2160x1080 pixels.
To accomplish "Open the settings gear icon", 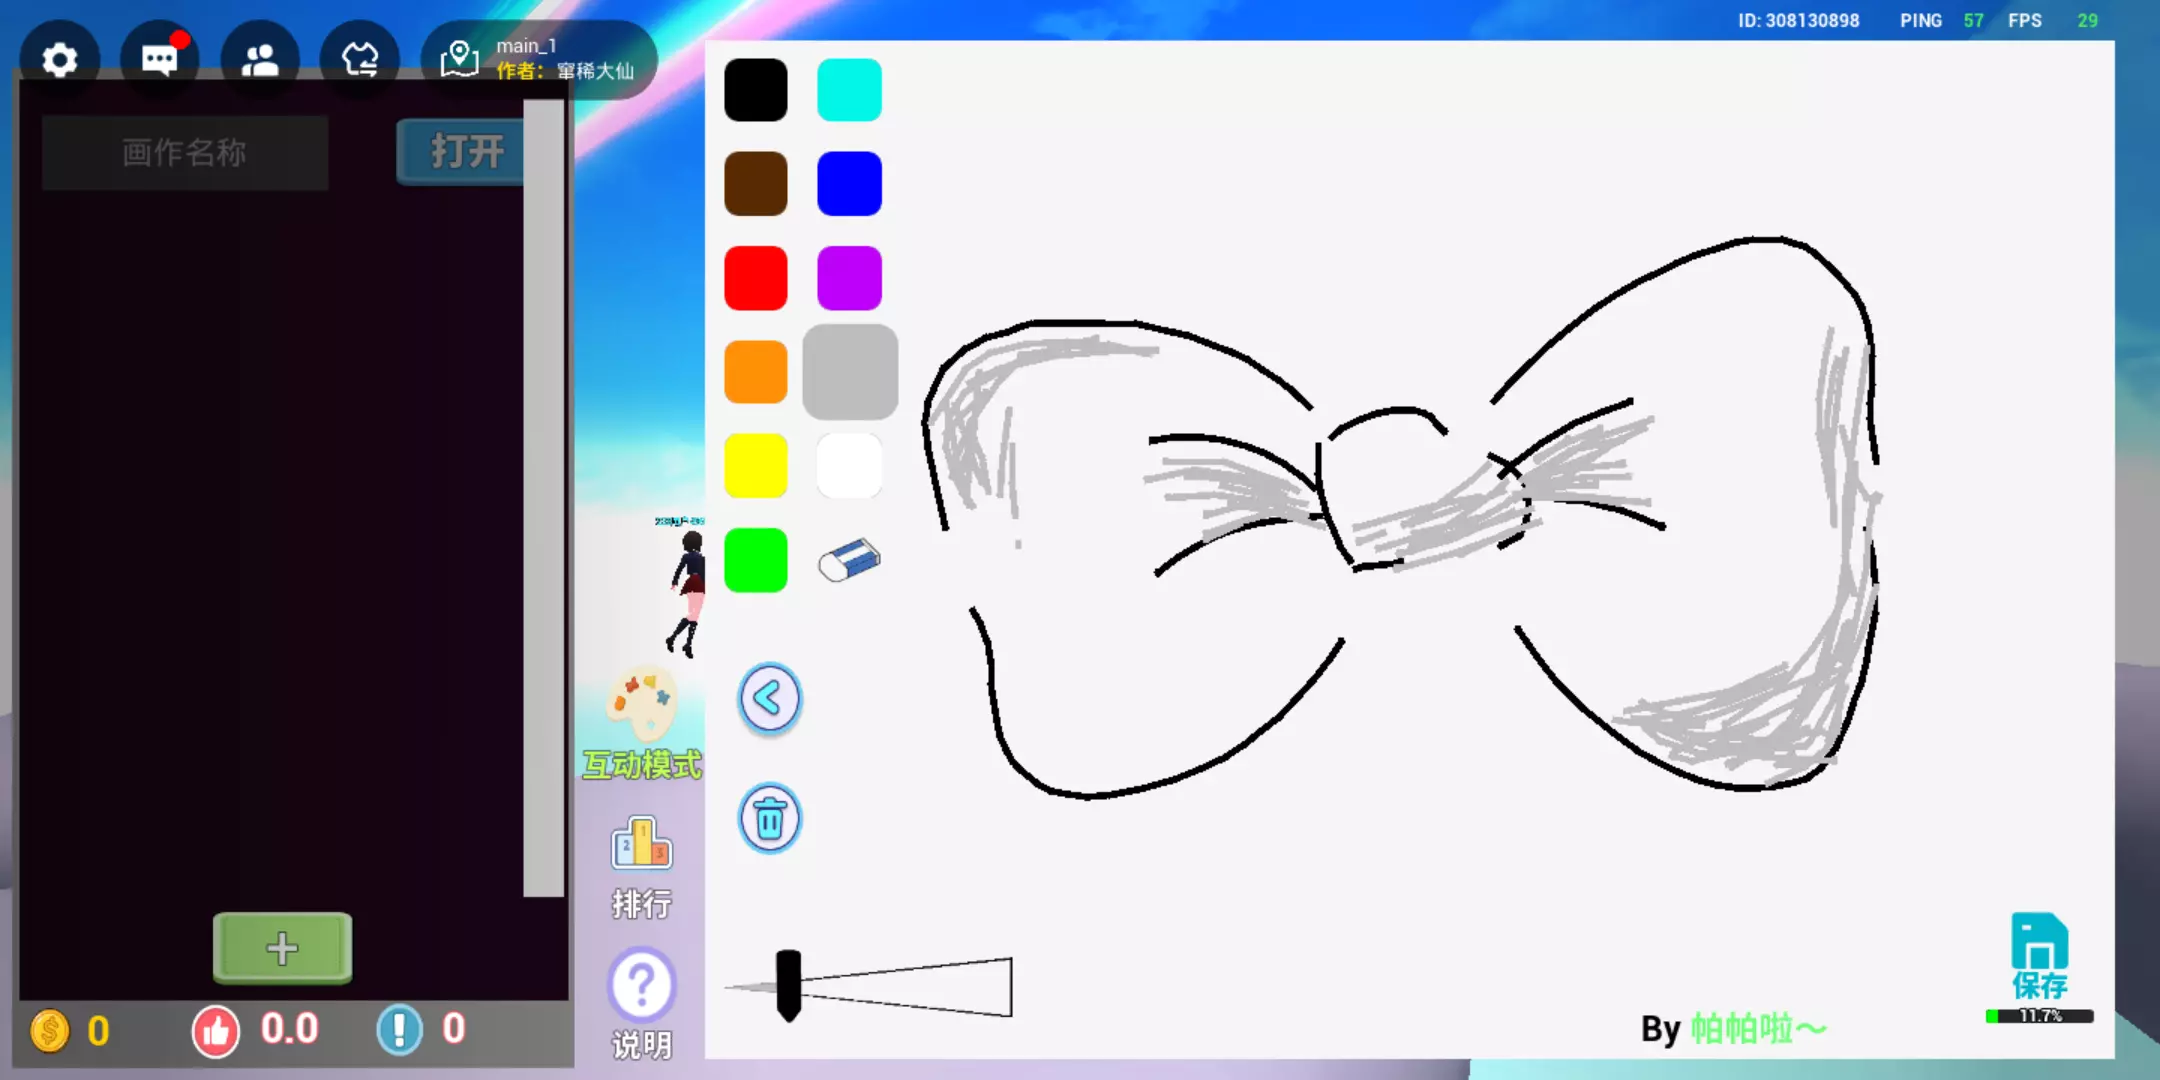I will (60, 60).
